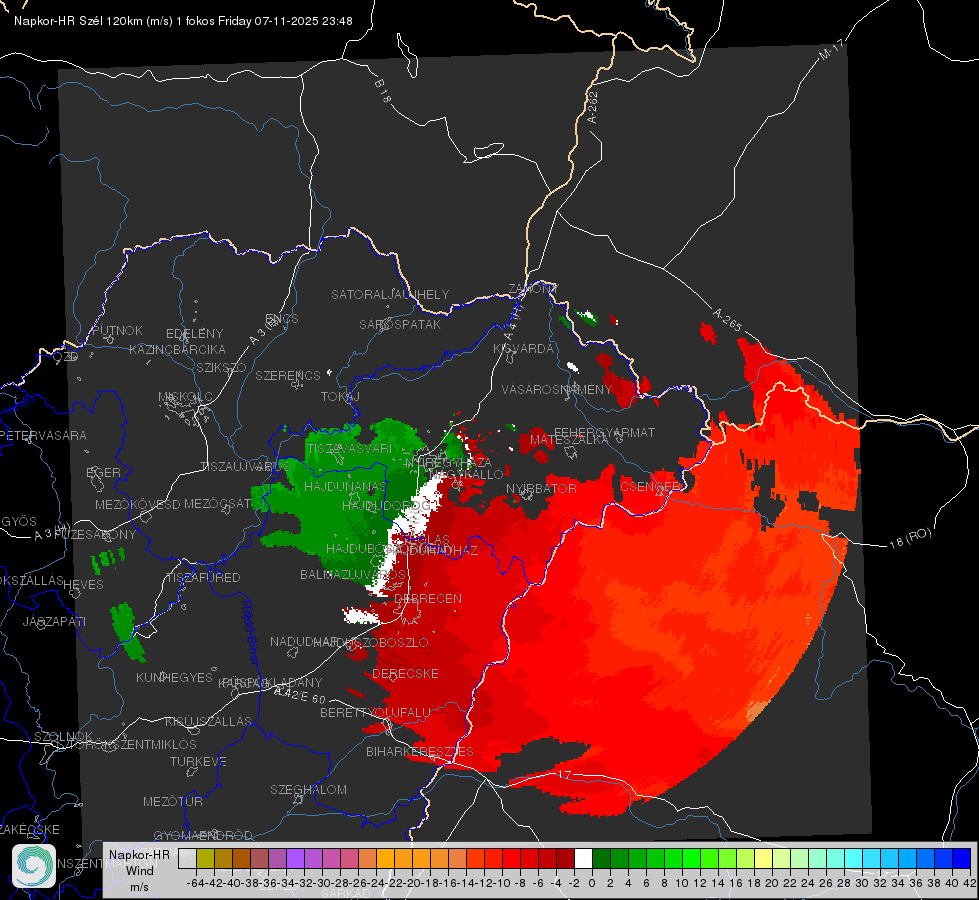Click the purple swatch in the wind legend
Image resolution: width=979 pixels, height=900 pixels.
click(295, 859)
